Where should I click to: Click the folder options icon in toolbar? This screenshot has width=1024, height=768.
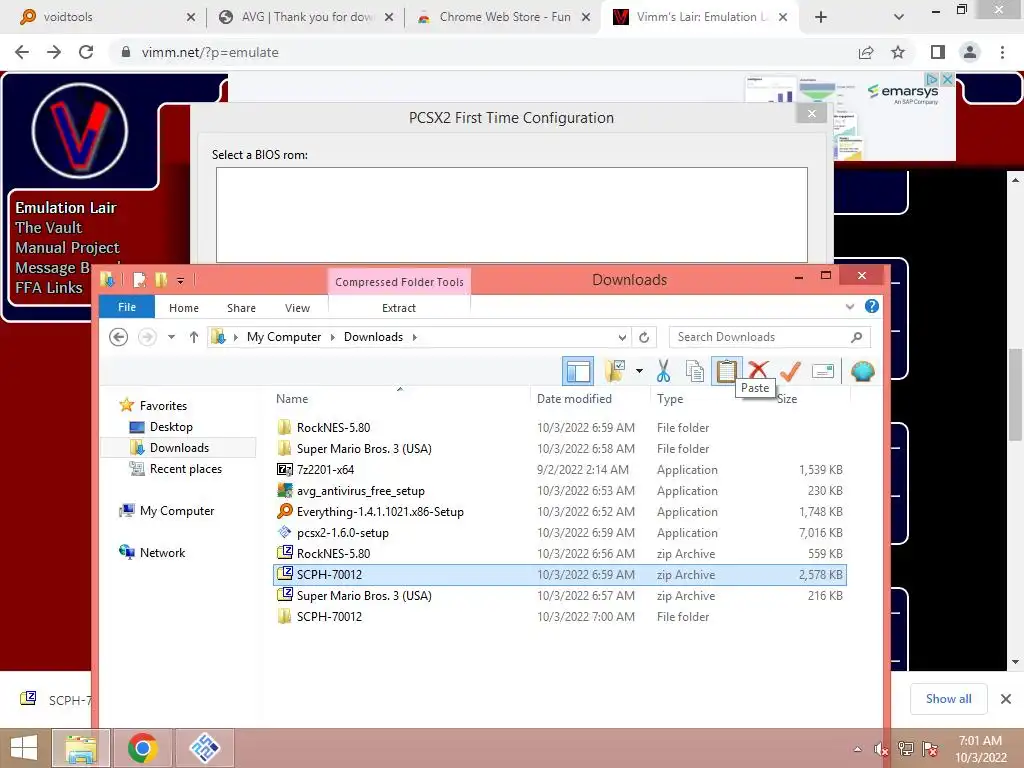pyautogui.click(x=615, y=371)
